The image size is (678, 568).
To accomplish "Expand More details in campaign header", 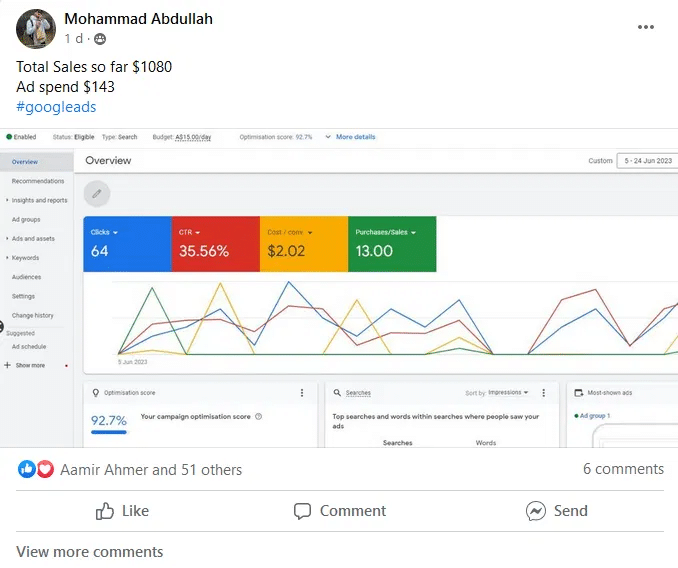I will point(351,137).
